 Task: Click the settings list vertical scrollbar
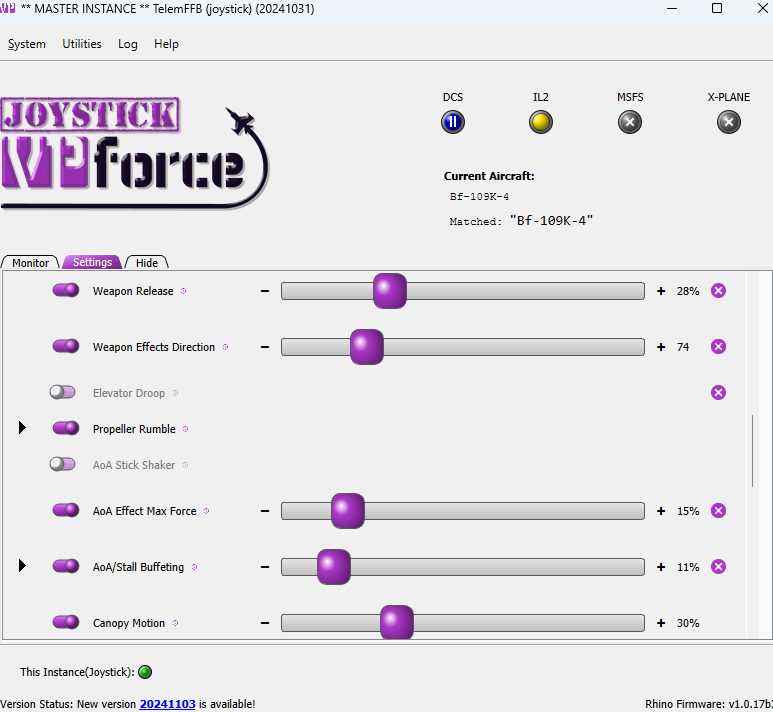(x=752, y=451)
